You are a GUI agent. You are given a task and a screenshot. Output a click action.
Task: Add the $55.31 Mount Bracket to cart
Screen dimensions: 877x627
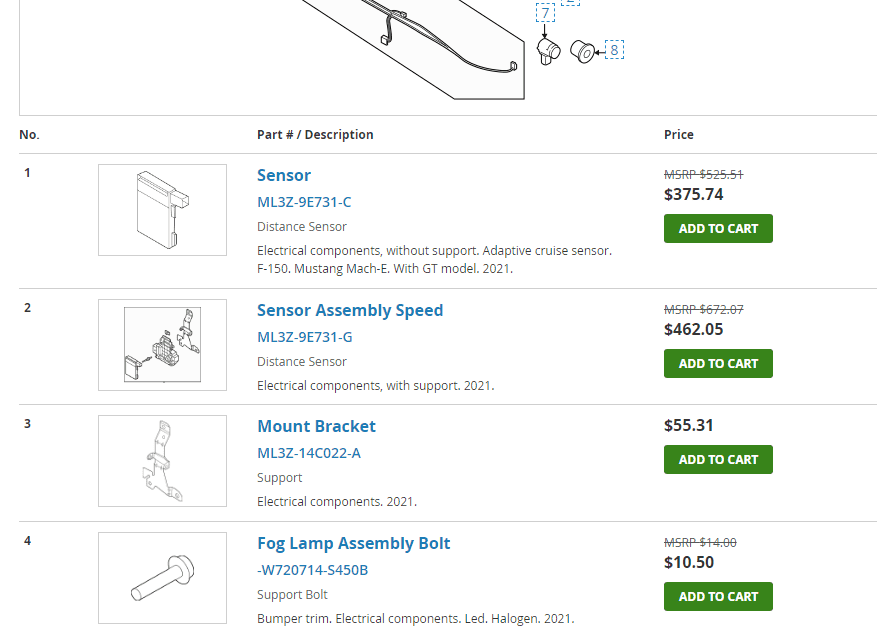(x=718, y=459)
